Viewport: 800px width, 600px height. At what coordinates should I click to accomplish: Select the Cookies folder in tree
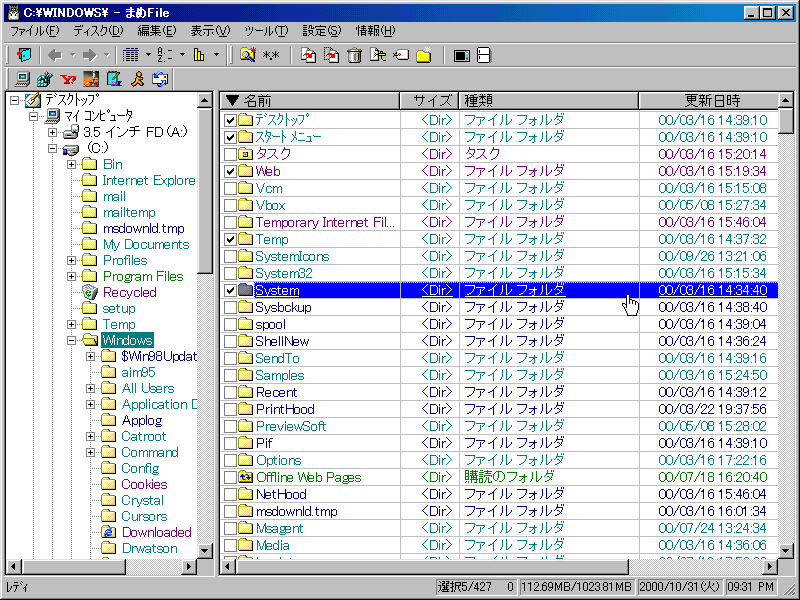[x=144, y=484]
